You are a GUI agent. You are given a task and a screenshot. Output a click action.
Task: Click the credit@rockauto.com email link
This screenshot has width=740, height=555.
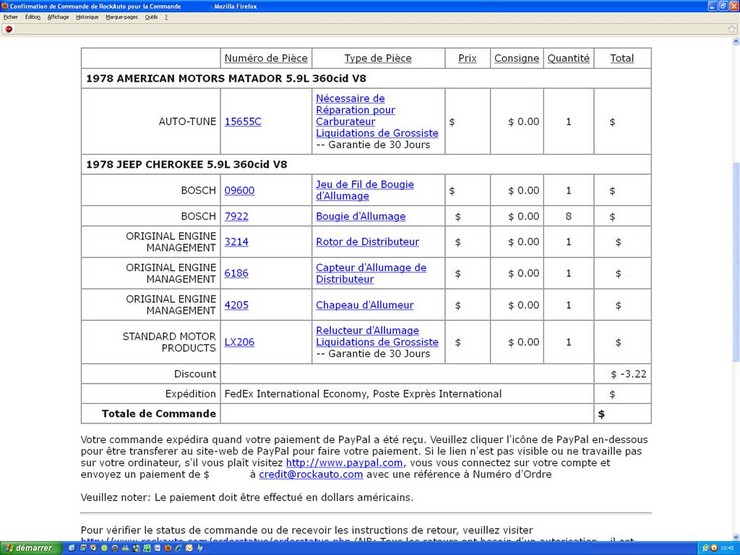coord(311,474)
